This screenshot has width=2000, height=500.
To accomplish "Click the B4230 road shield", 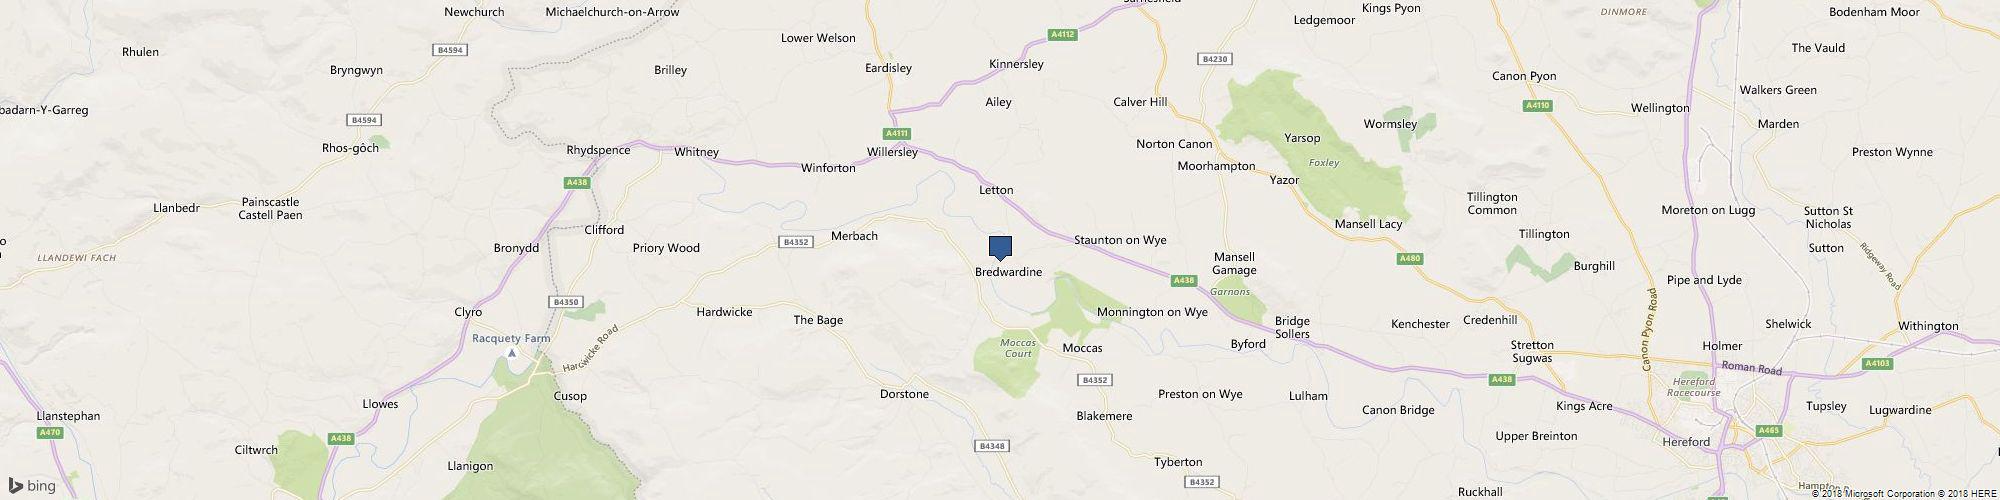I will point(1215,59).
